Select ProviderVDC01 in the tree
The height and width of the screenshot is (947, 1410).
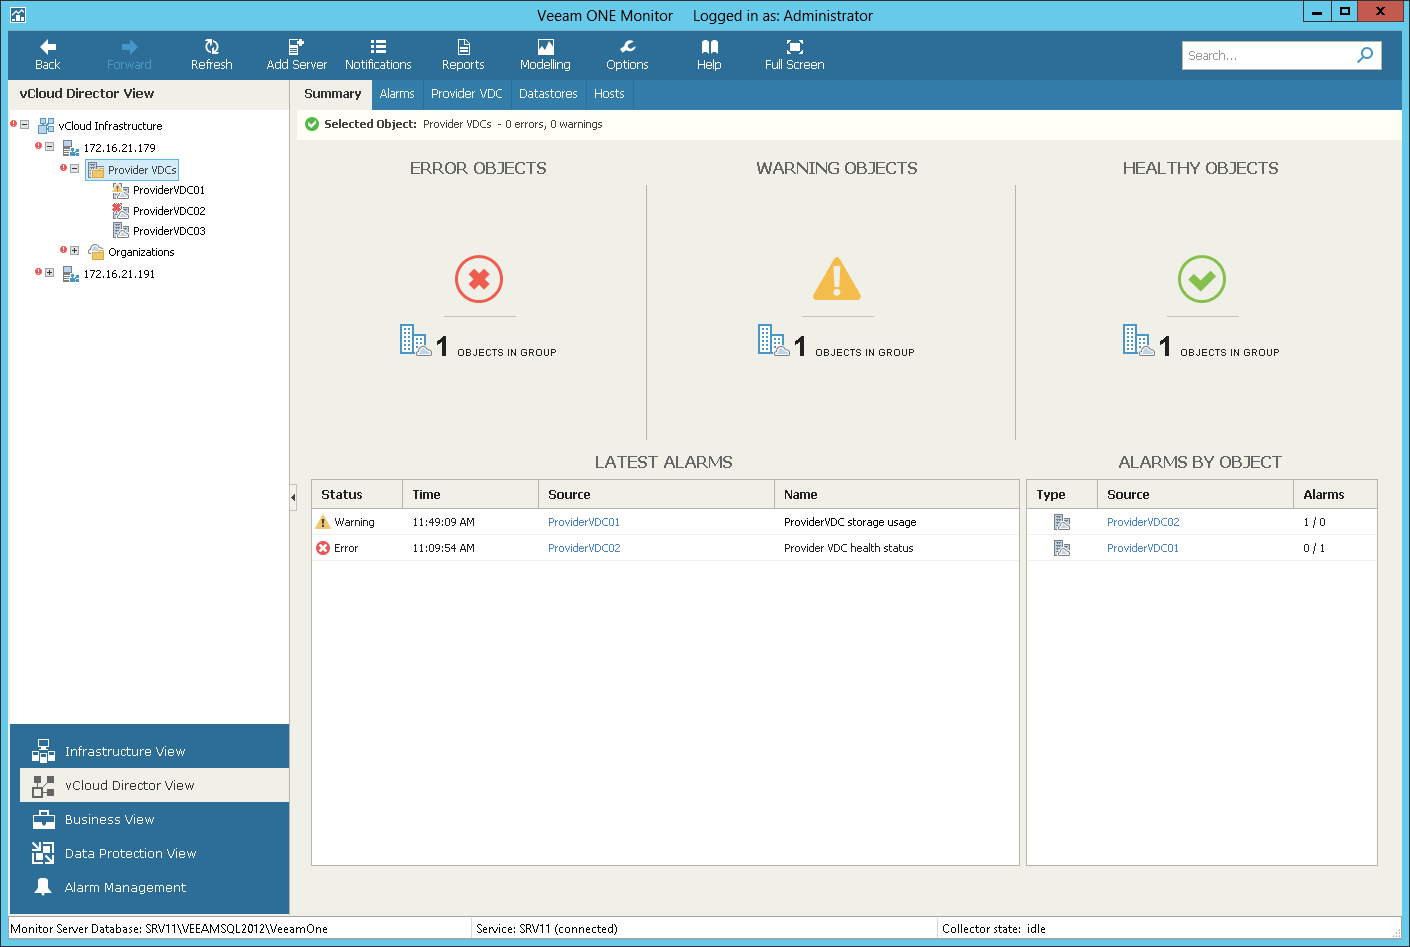[x=169, y=190]
